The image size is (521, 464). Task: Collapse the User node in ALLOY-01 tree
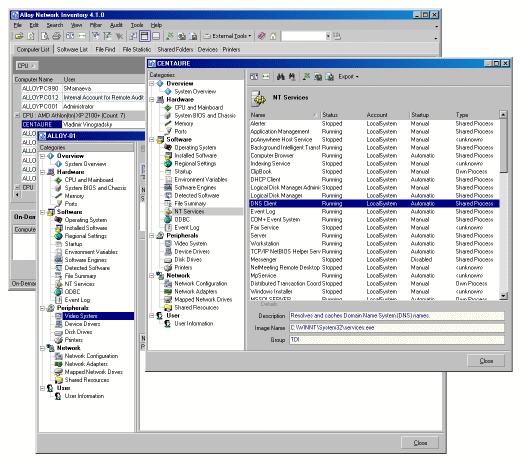point(43,388)
